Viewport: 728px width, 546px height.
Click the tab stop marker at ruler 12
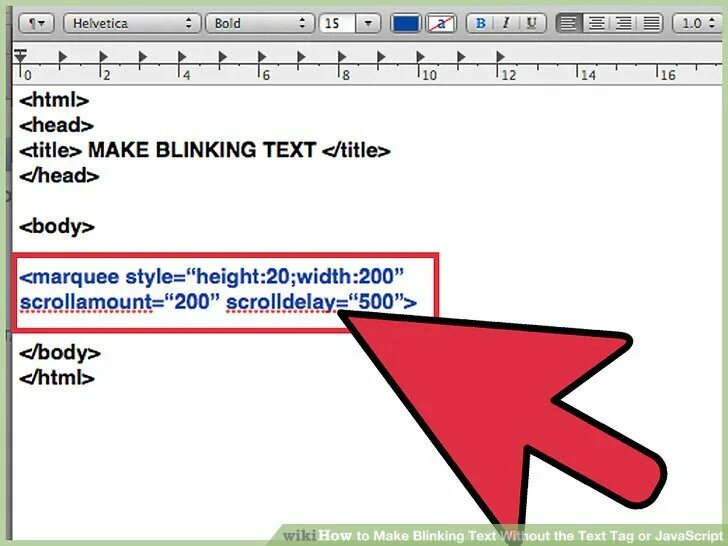[x=500, y=57]
